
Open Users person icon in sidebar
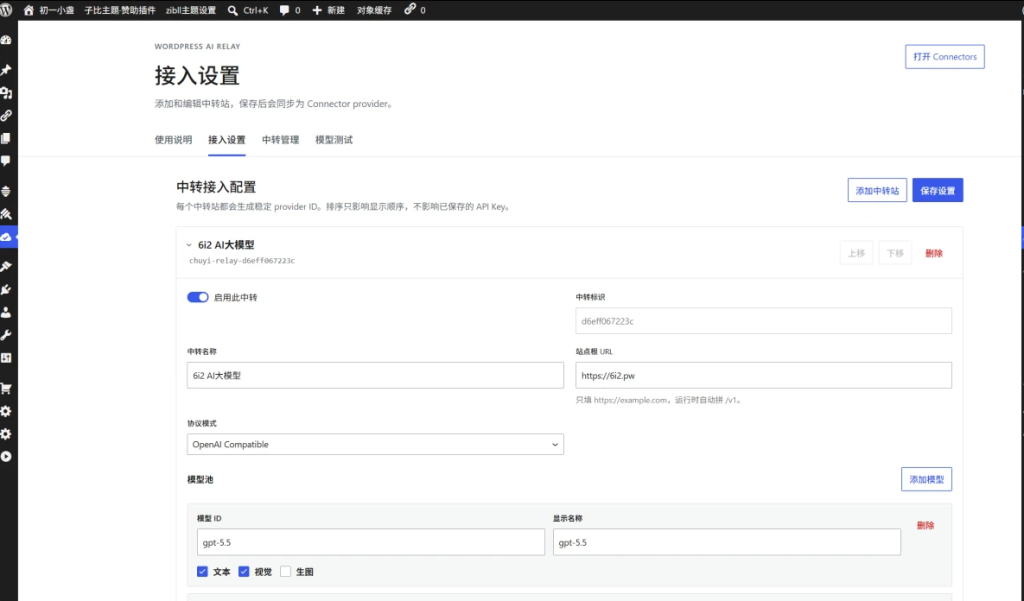6,312
